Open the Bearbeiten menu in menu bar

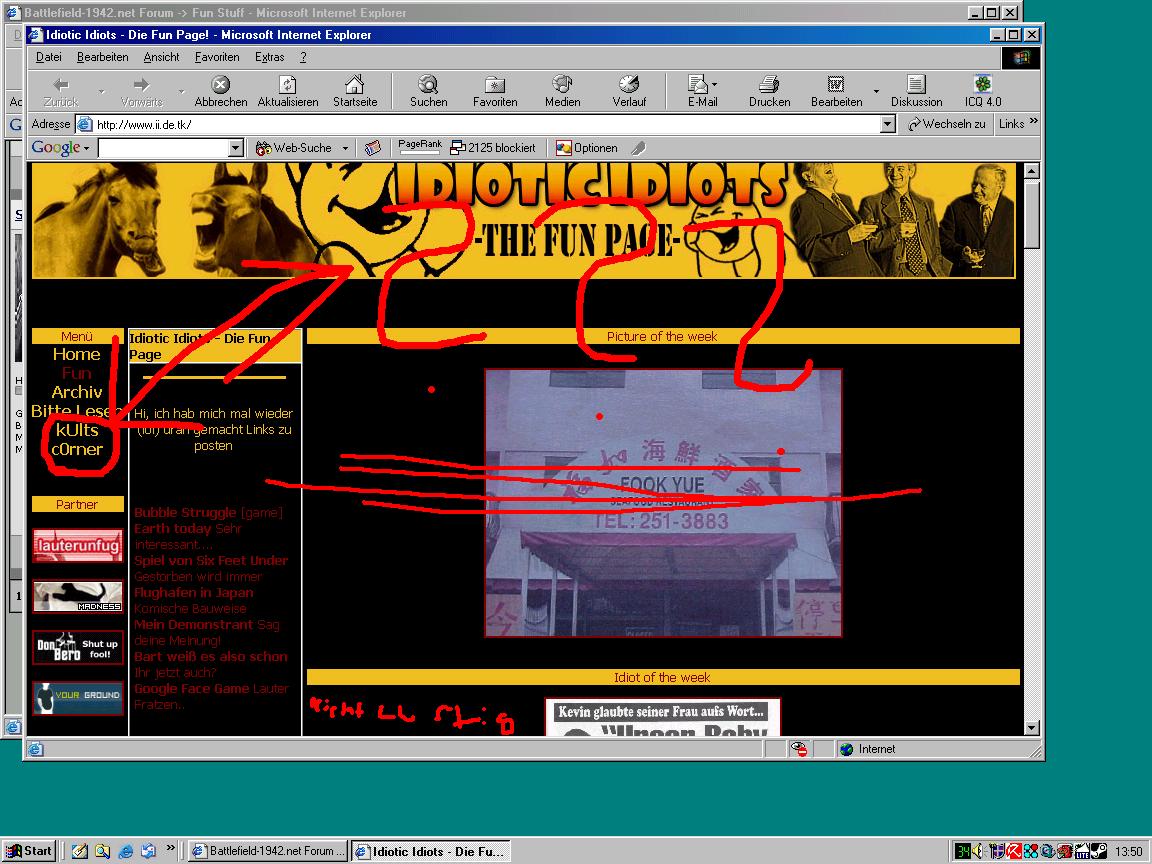(x=102, y=57)
